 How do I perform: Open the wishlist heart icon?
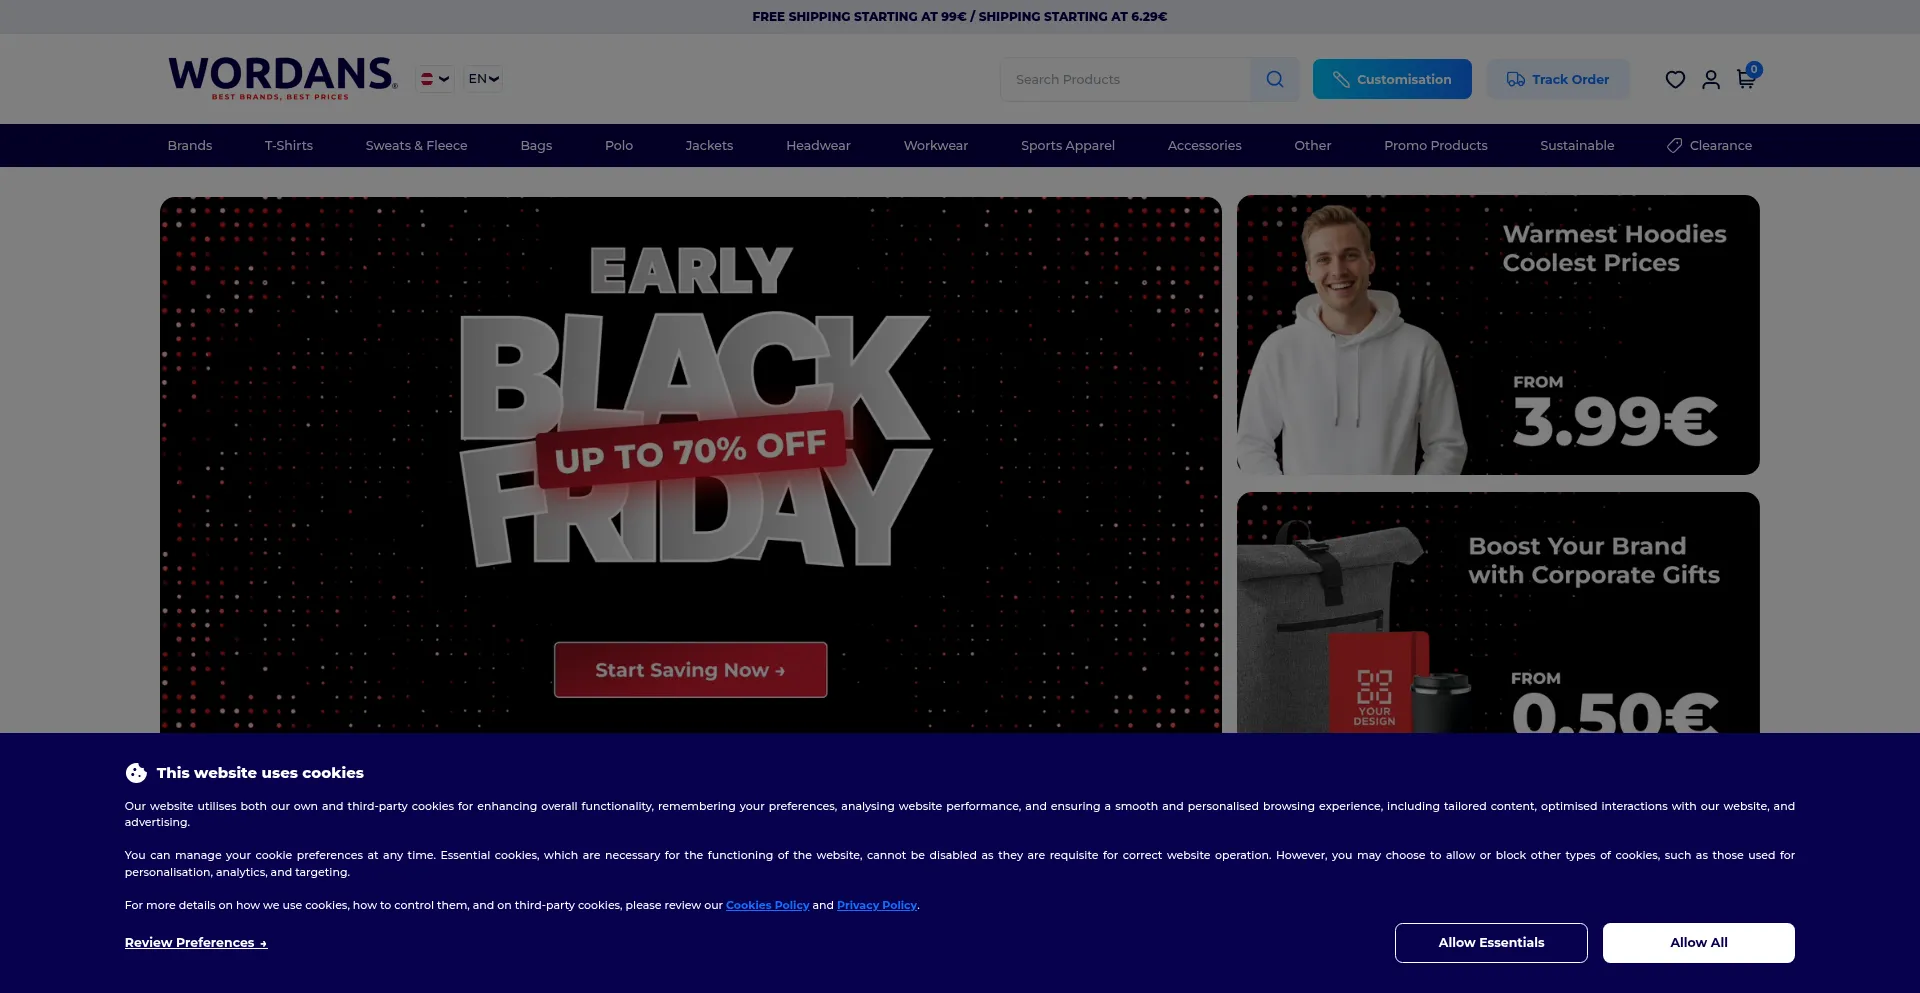[1675, 80]
